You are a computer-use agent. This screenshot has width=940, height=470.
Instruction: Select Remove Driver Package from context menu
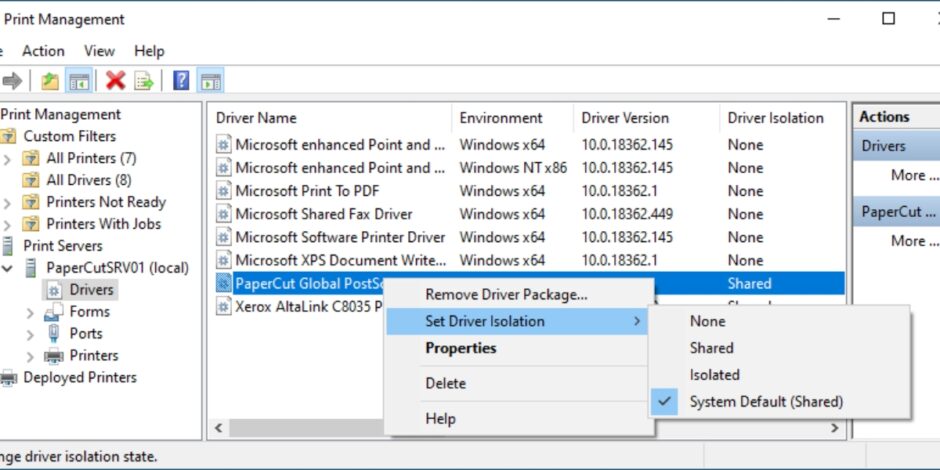[506, 294]
